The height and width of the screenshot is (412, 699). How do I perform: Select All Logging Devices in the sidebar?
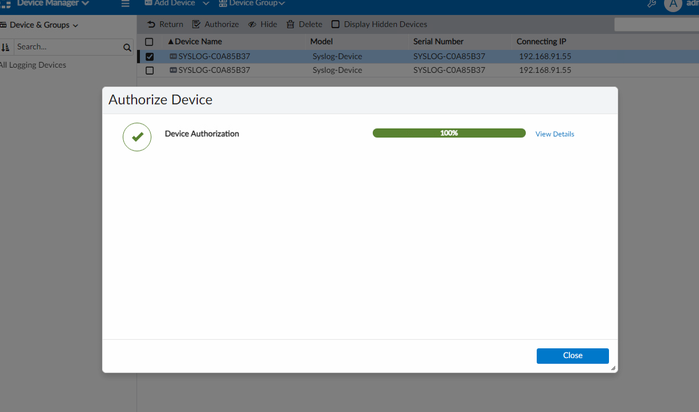(x=33, y=65)
